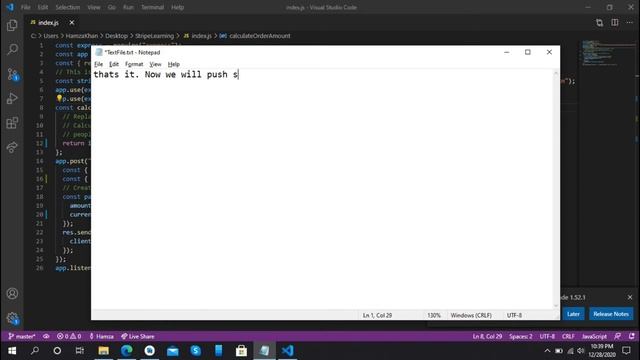Change UTF-8 encoding in VS Code status bar
640x360 pixels.
tap(547, 336)
